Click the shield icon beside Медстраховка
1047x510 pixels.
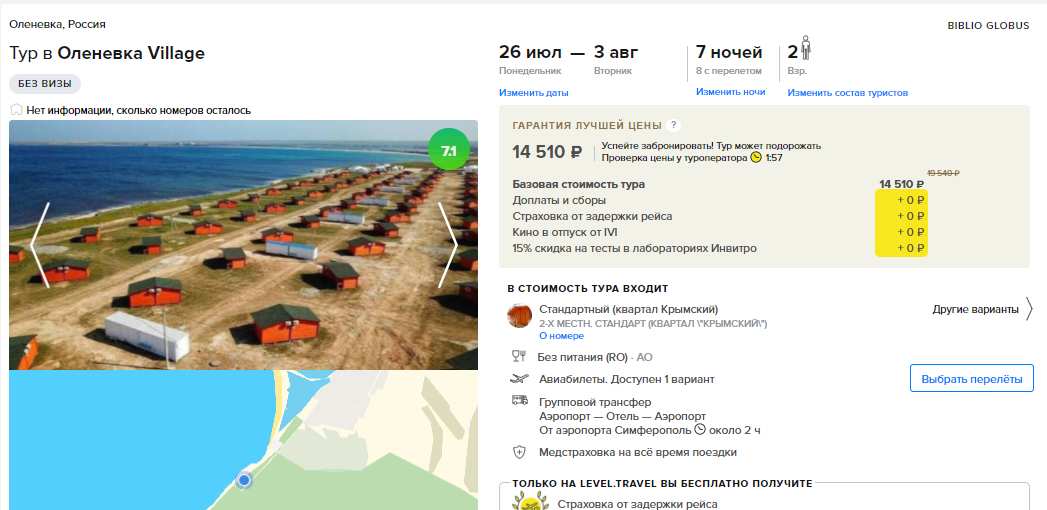click(x=519, y=452)
